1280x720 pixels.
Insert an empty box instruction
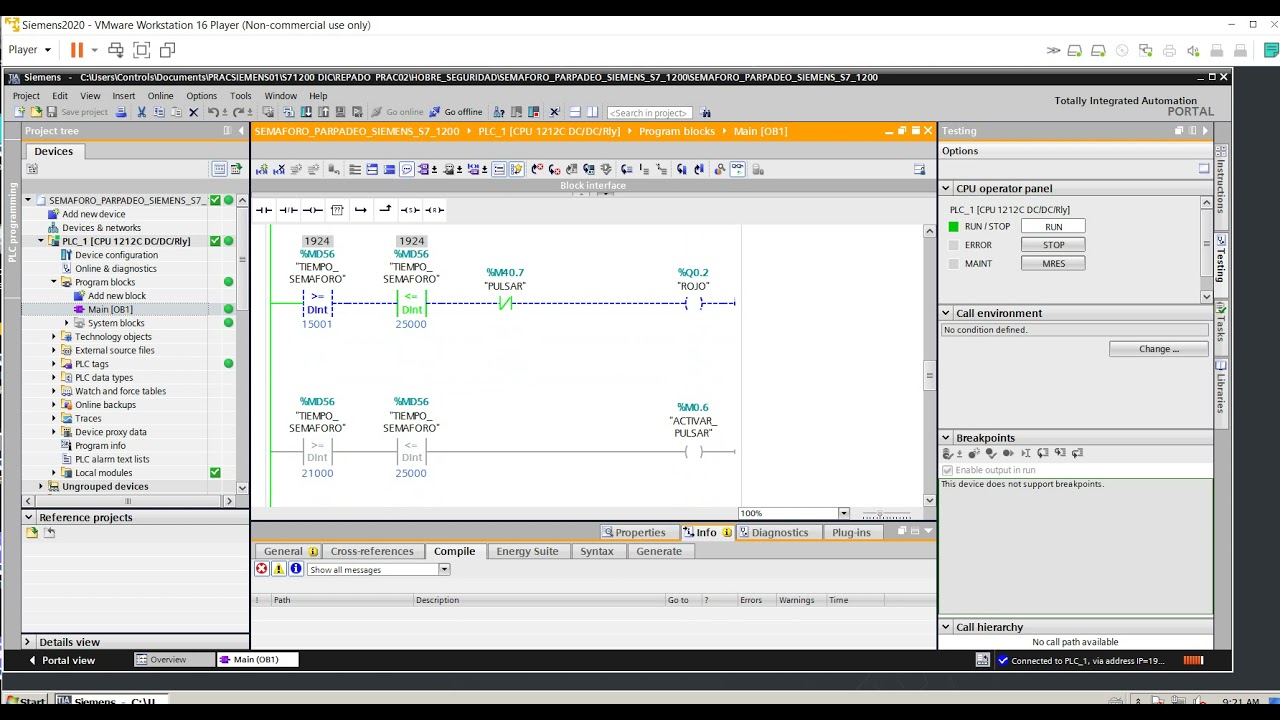[337, 210]
